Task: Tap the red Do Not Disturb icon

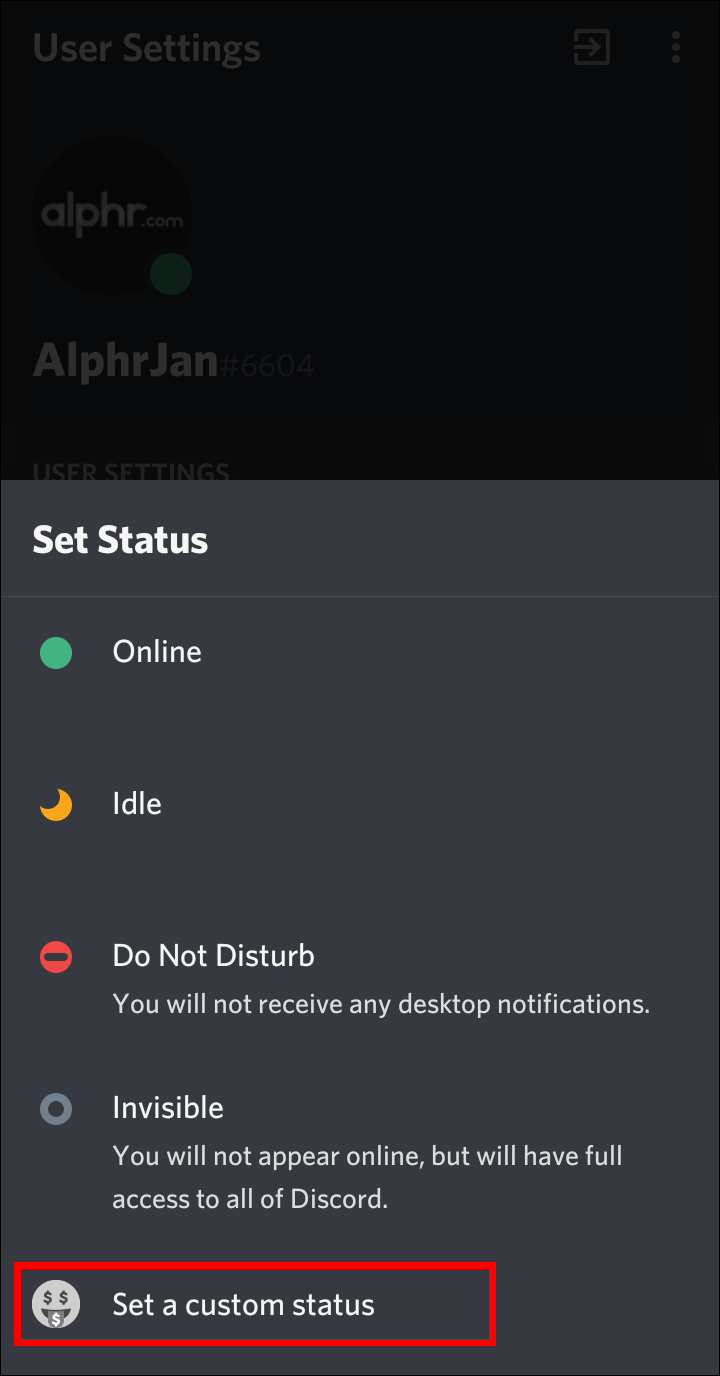Action: tap(56, 958)
